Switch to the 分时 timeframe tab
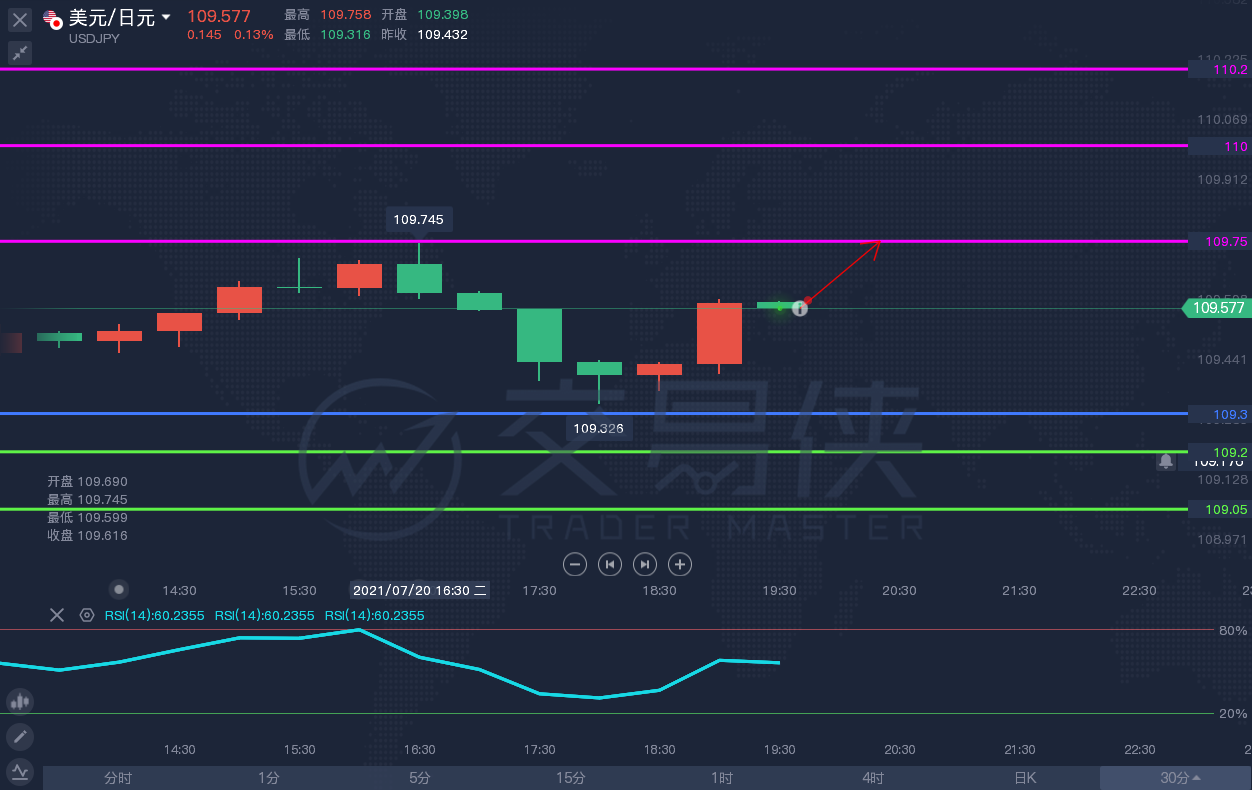This screenshot has width=1252, height=790. click(x=117, y=778)
